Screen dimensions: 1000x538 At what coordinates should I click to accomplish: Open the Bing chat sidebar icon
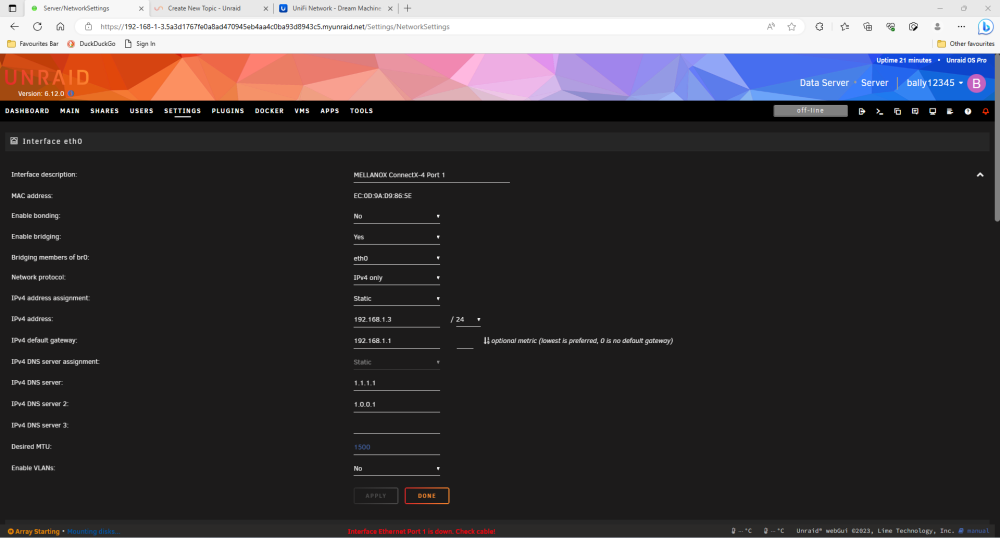[x=985, y=26]
